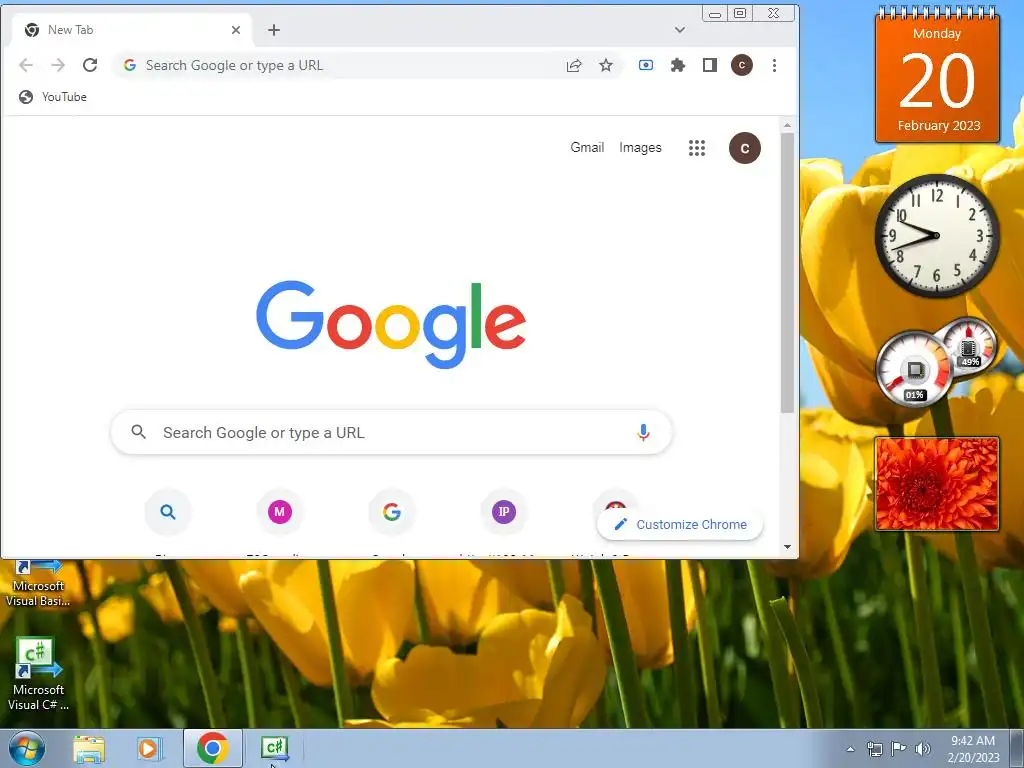The image size is (1024, 768).
Task: Open the blue screen capture extension icon
Action: (x=646, y=65)
